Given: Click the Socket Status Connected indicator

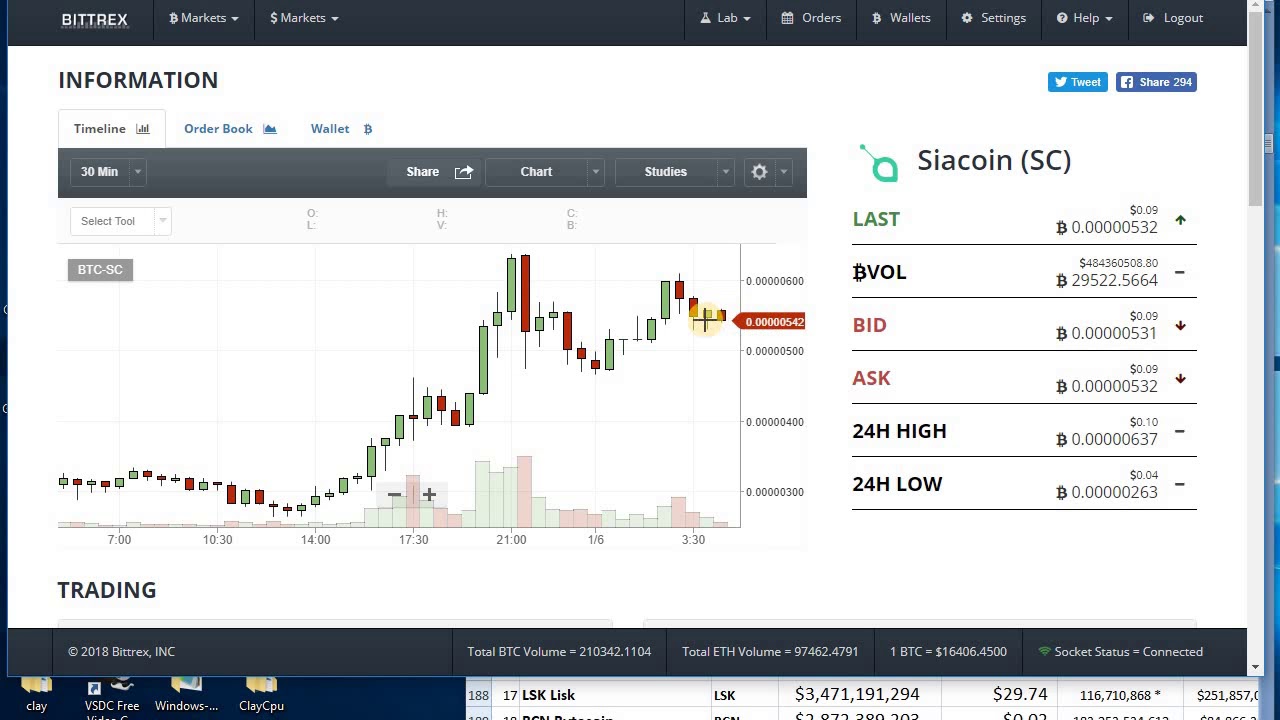Looking at the screenshot, I should point(1120,652).
